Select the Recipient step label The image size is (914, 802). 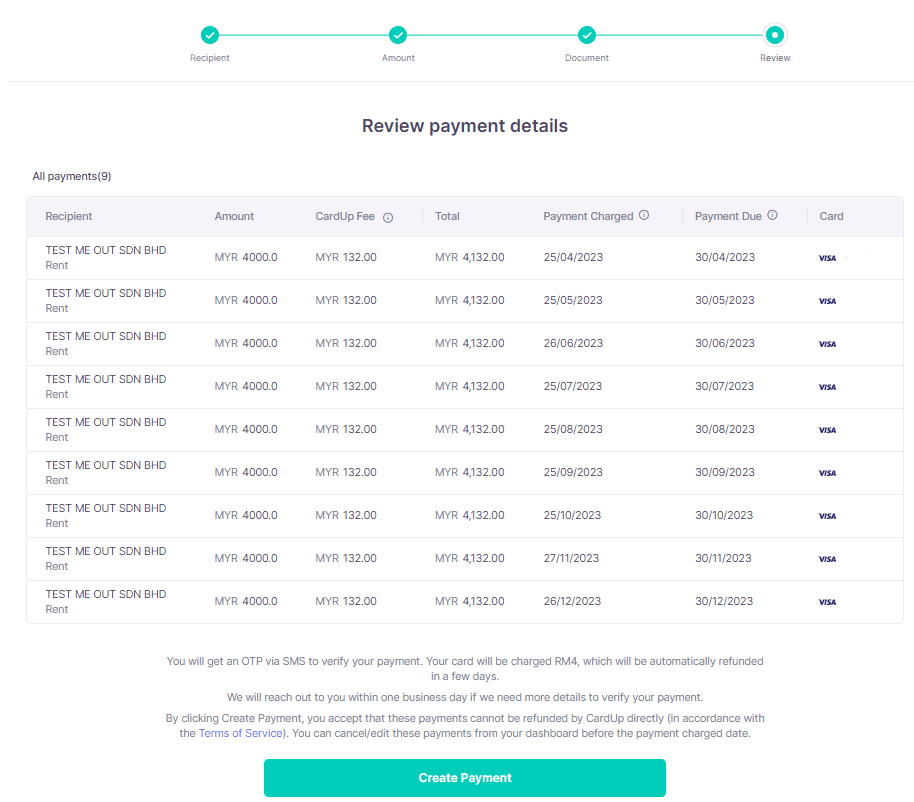[x=209, y=58]
